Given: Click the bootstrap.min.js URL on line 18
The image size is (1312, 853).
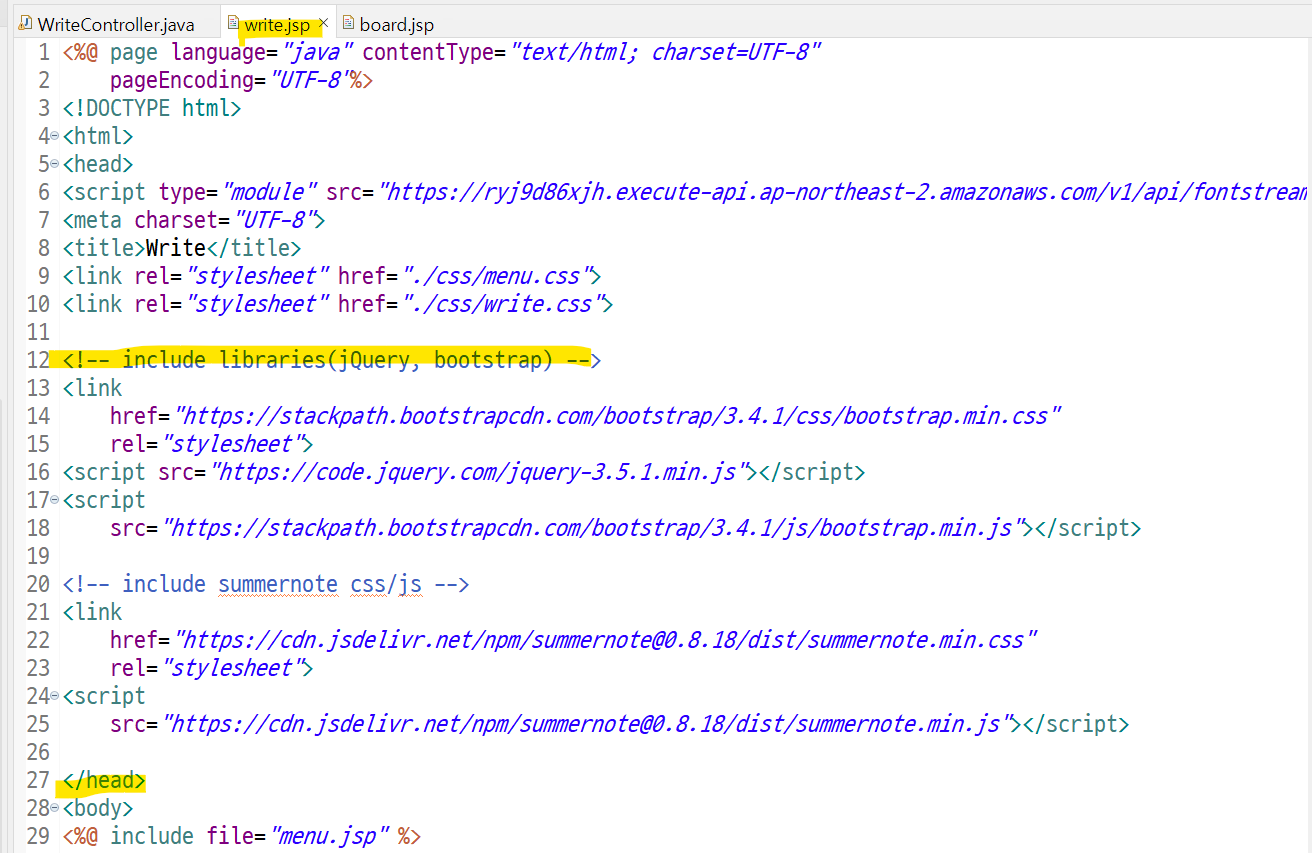Looking at the screenshot, I should (x=596, y=528).
